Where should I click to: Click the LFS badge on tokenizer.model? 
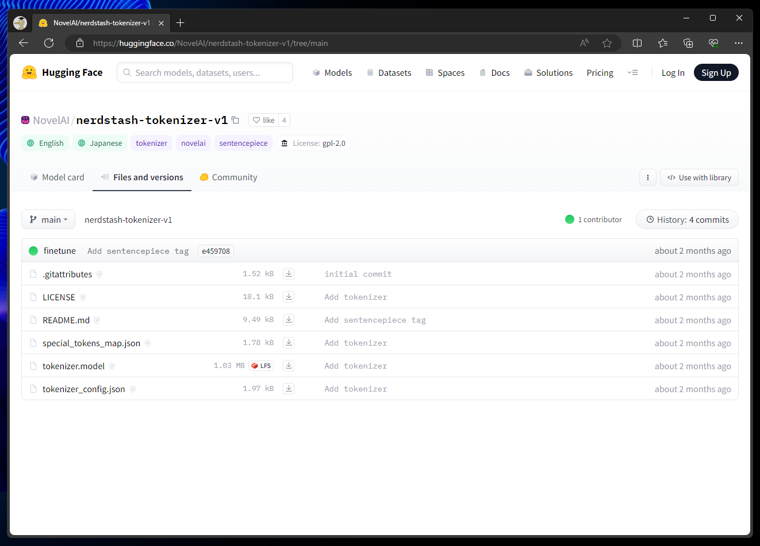coord(261,366)
